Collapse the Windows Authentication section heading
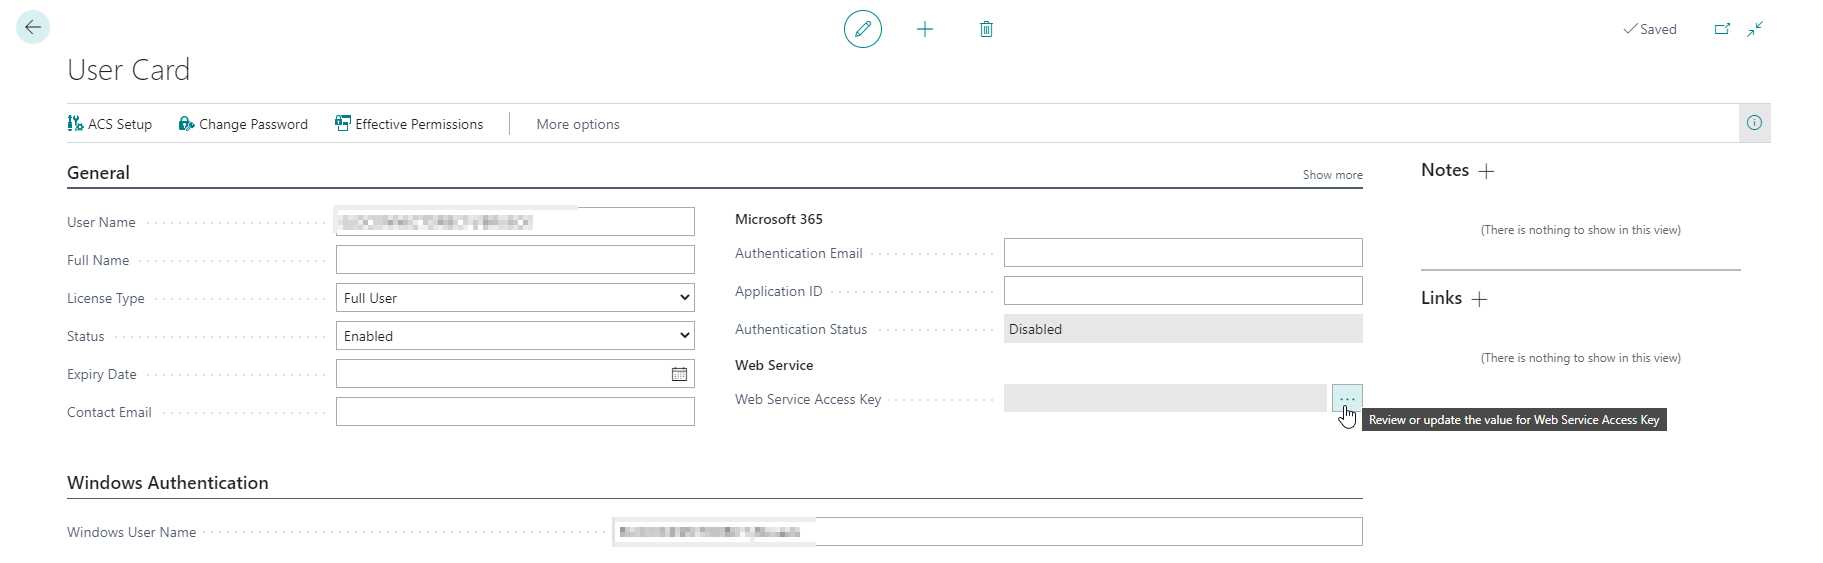The height and width of the screenshot is (563, 1823). [x=168, y=483]
